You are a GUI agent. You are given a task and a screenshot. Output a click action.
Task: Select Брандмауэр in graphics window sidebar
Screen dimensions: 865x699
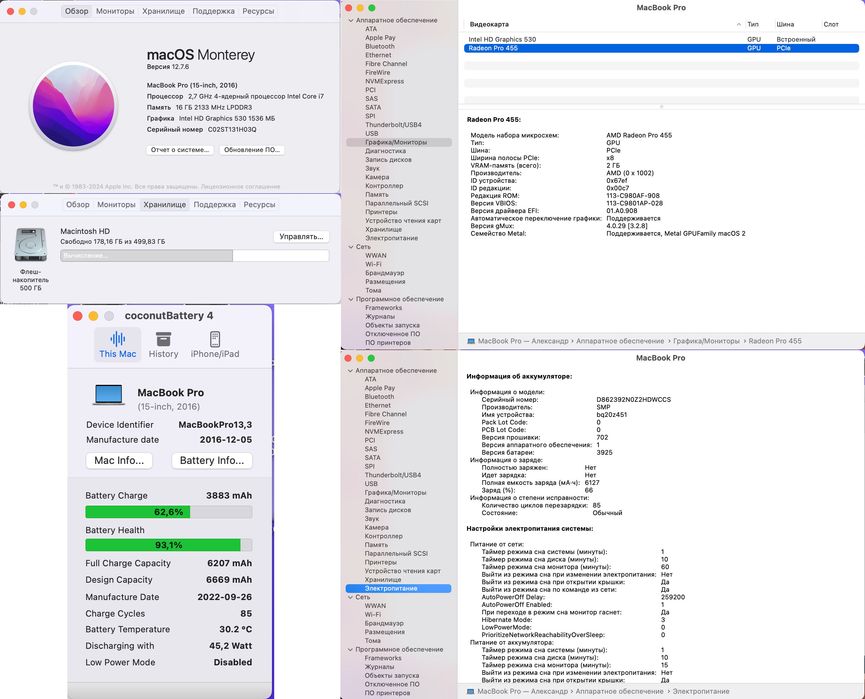coord(385,273)
